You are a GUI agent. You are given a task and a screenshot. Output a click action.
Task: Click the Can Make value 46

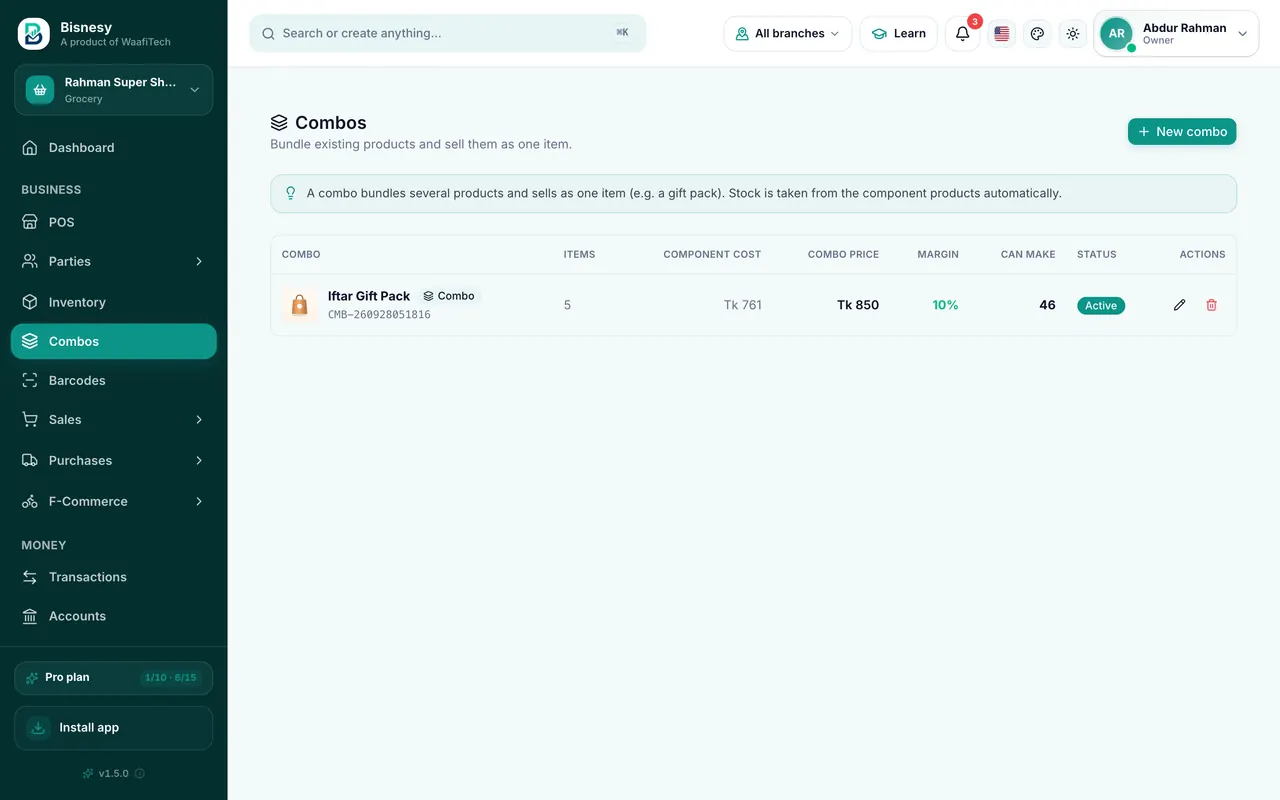(x=1047, y=305)
